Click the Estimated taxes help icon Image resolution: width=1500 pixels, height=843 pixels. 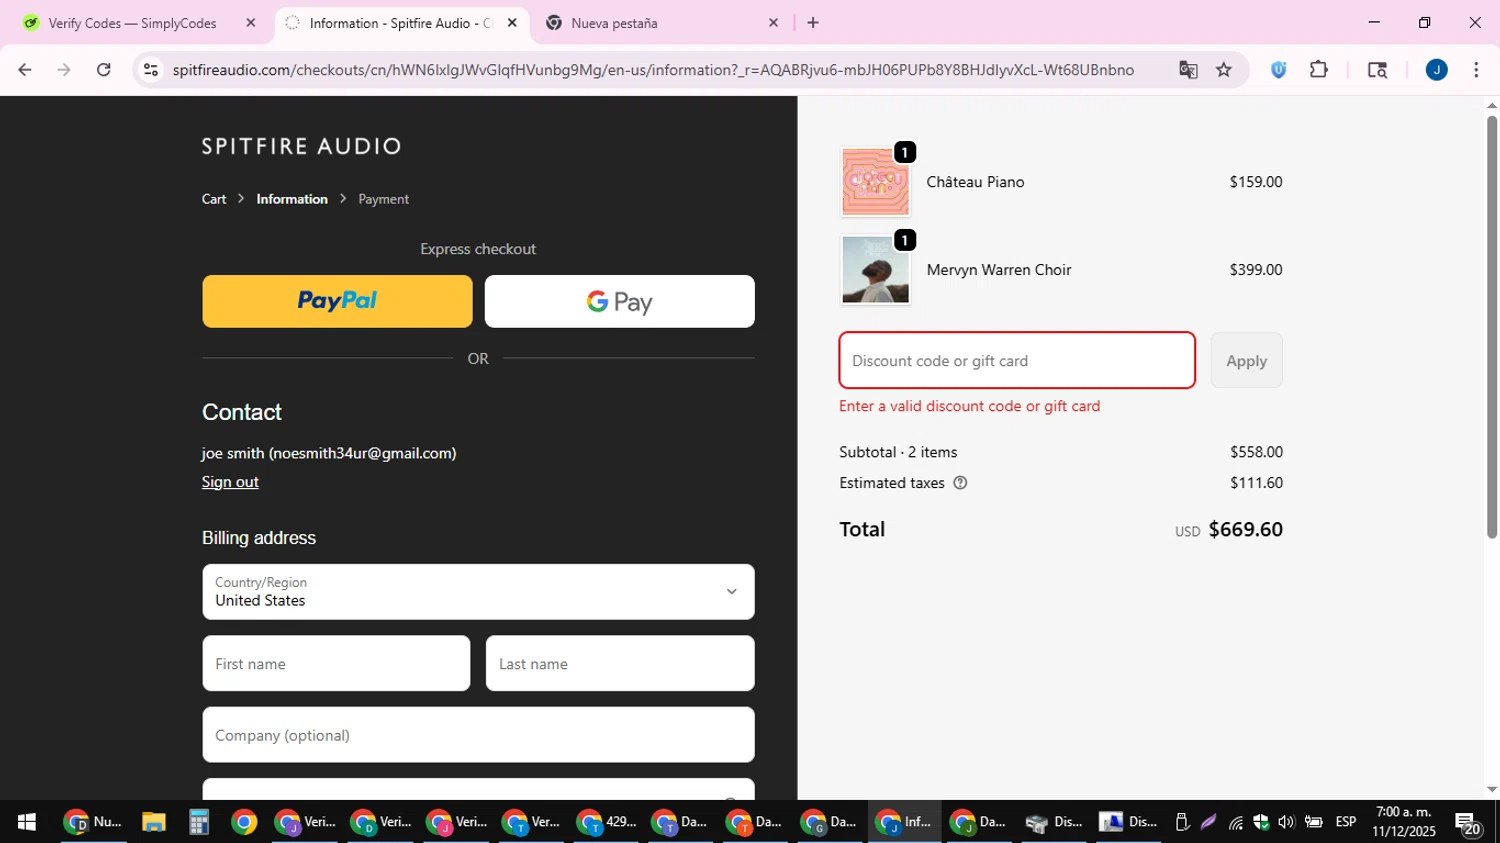960,483
